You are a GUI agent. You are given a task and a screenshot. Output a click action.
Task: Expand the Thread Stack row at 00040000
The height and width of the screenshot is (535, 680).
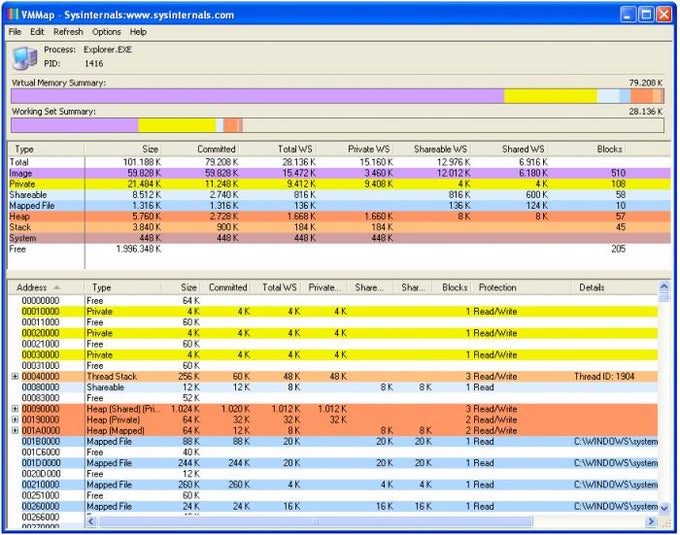(15, 376)
